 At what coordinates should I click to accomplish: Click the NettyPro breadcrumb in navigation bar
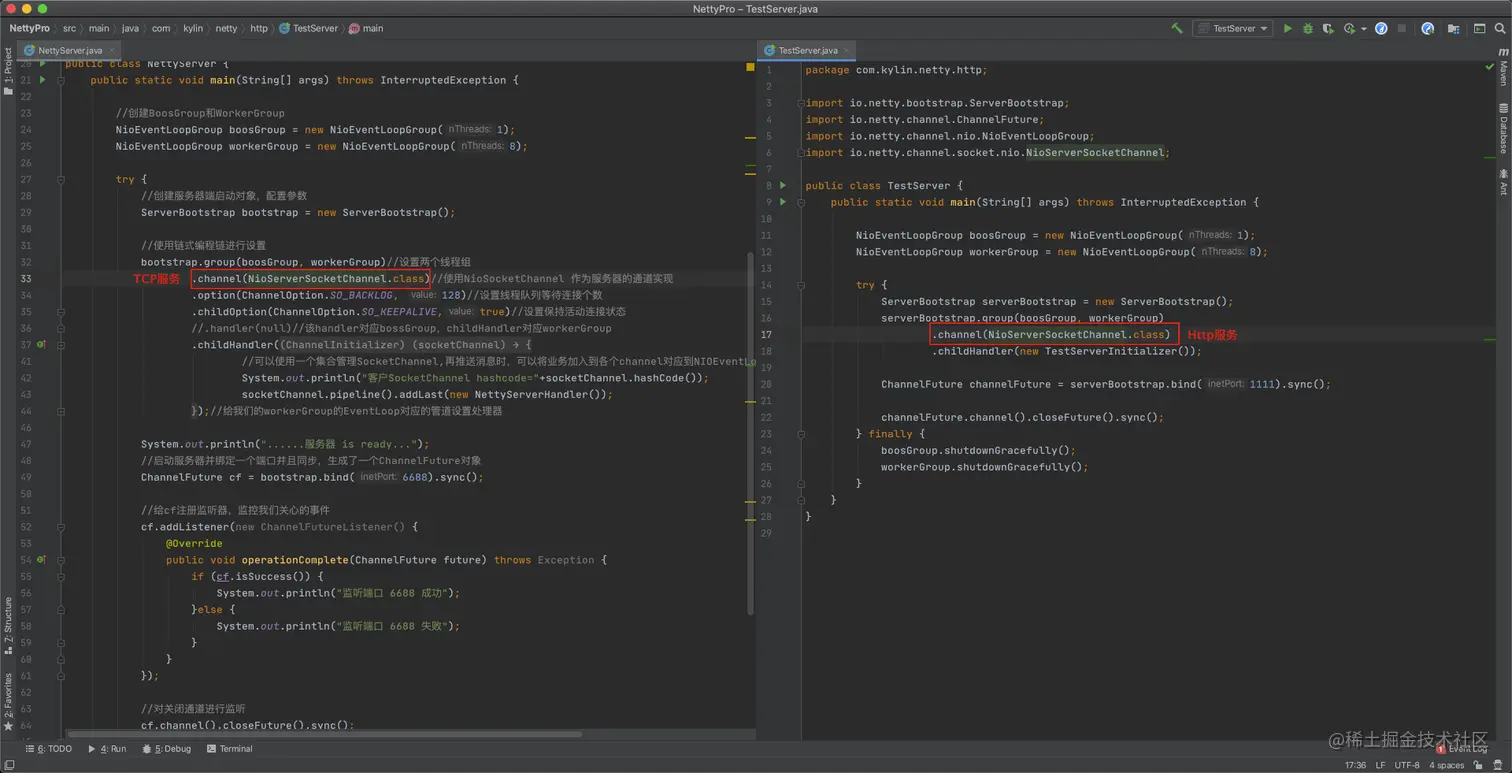point(29,29)
